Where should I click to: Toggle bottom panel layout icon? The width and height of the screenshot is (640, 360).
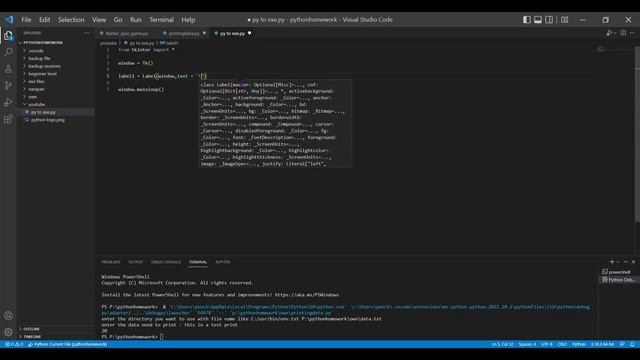538,20
